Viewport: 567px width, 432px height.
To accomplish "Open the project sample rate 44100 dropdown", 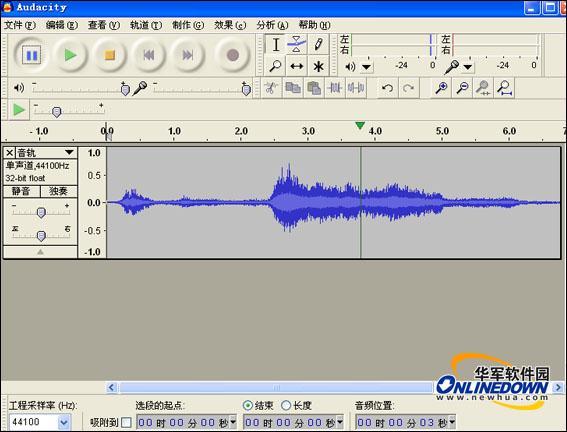I will (x=64, y=422).
